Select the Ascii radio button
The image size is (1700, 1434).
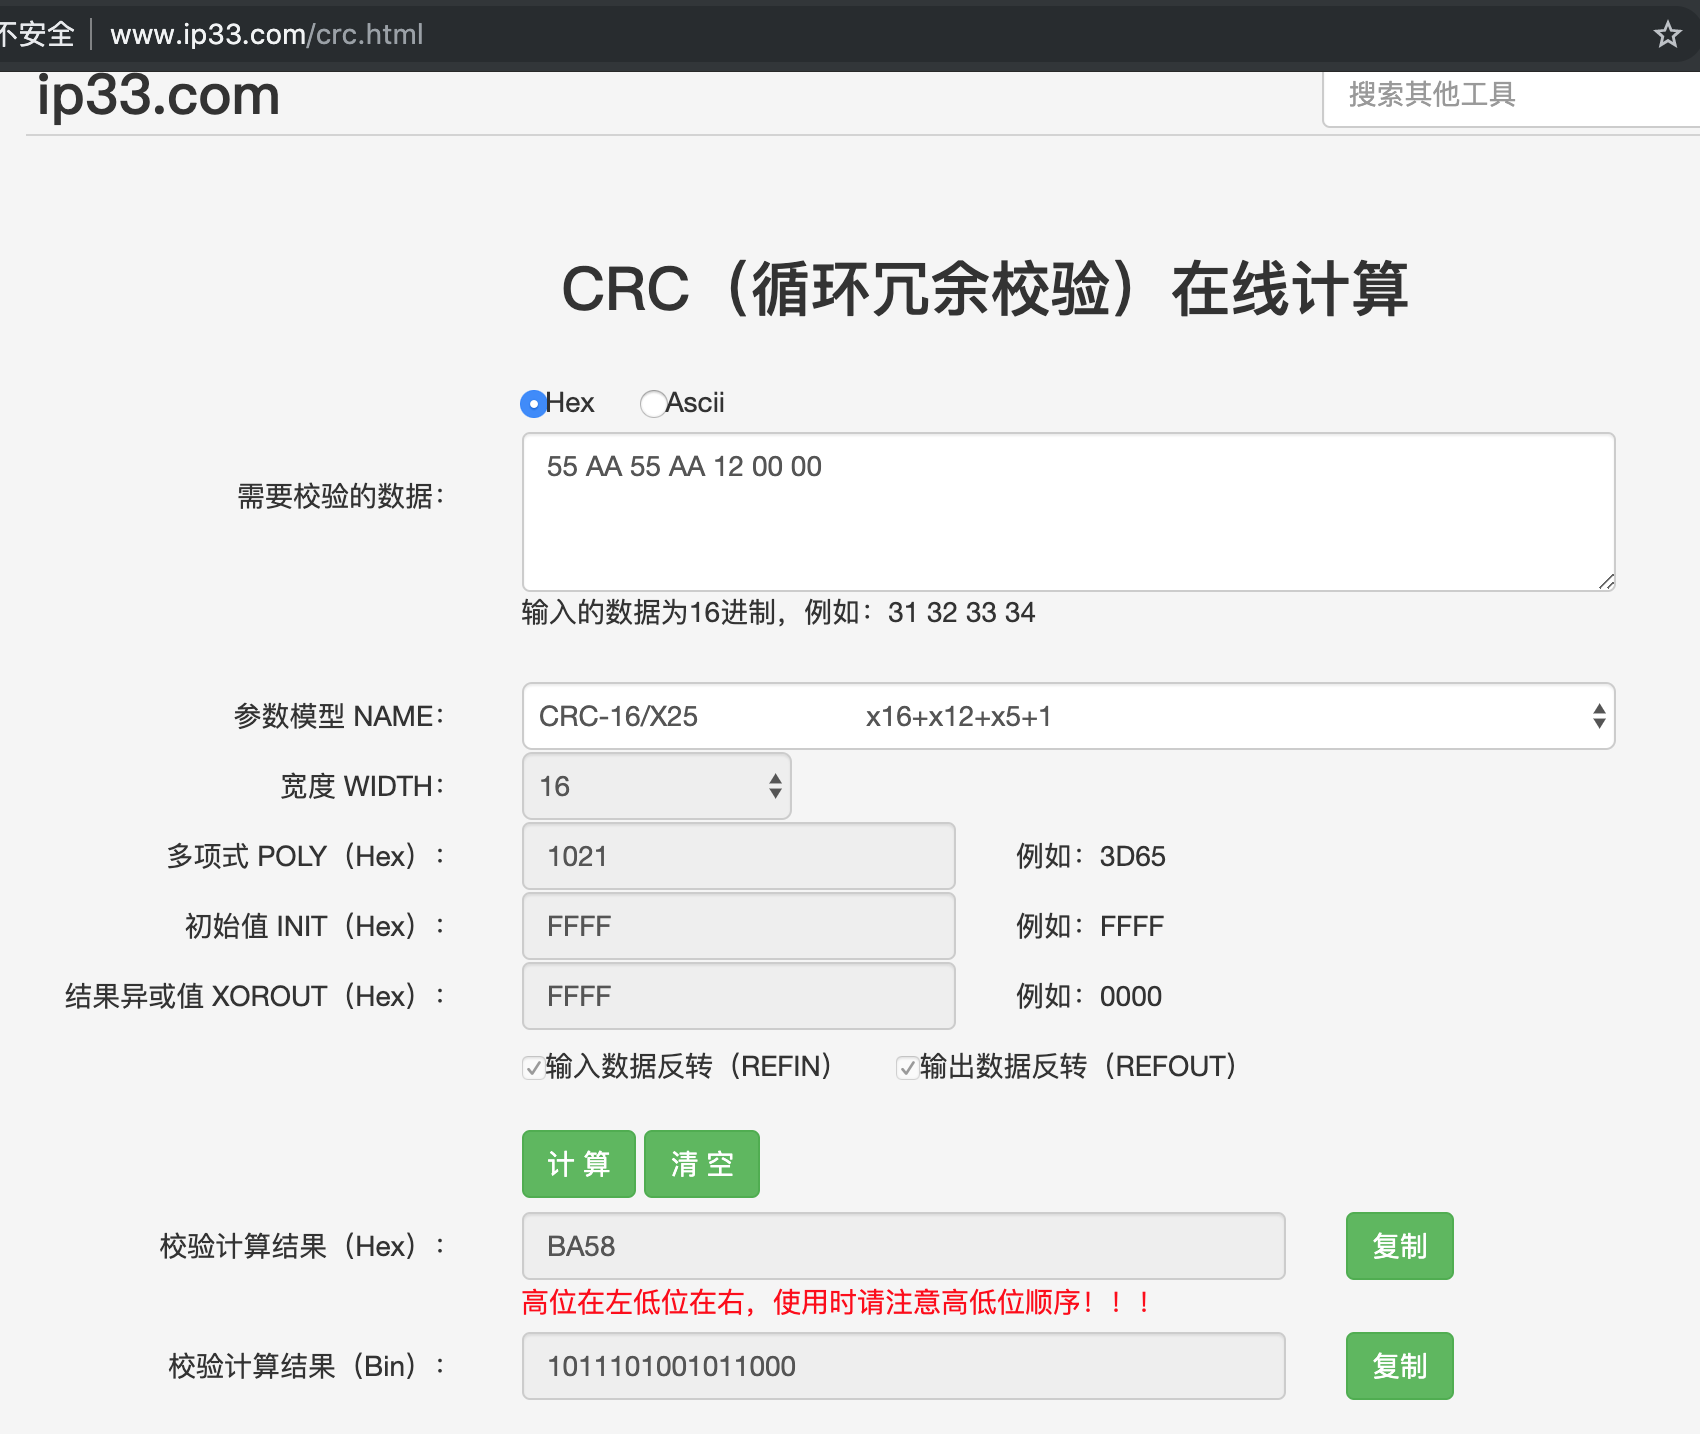coord(653,403)
